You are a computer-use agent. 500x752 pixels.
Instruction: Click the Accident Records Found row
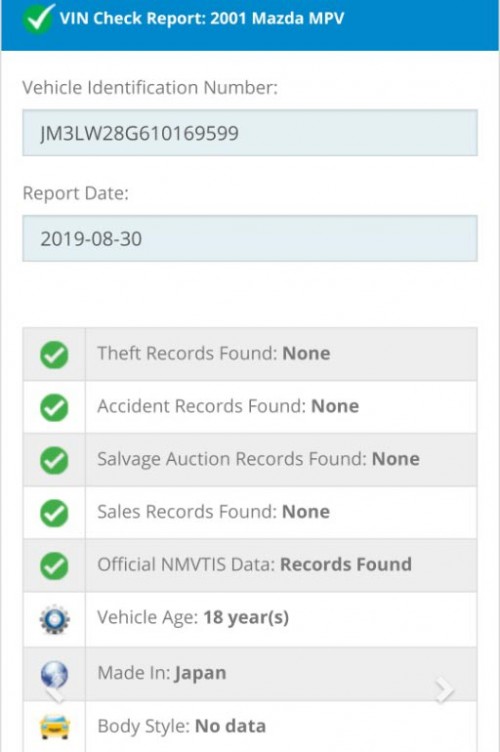(250, 407)
